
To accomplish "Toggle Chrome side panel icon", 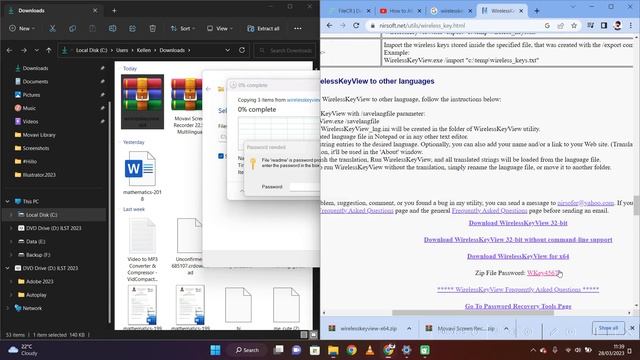I will click(604, 25).
